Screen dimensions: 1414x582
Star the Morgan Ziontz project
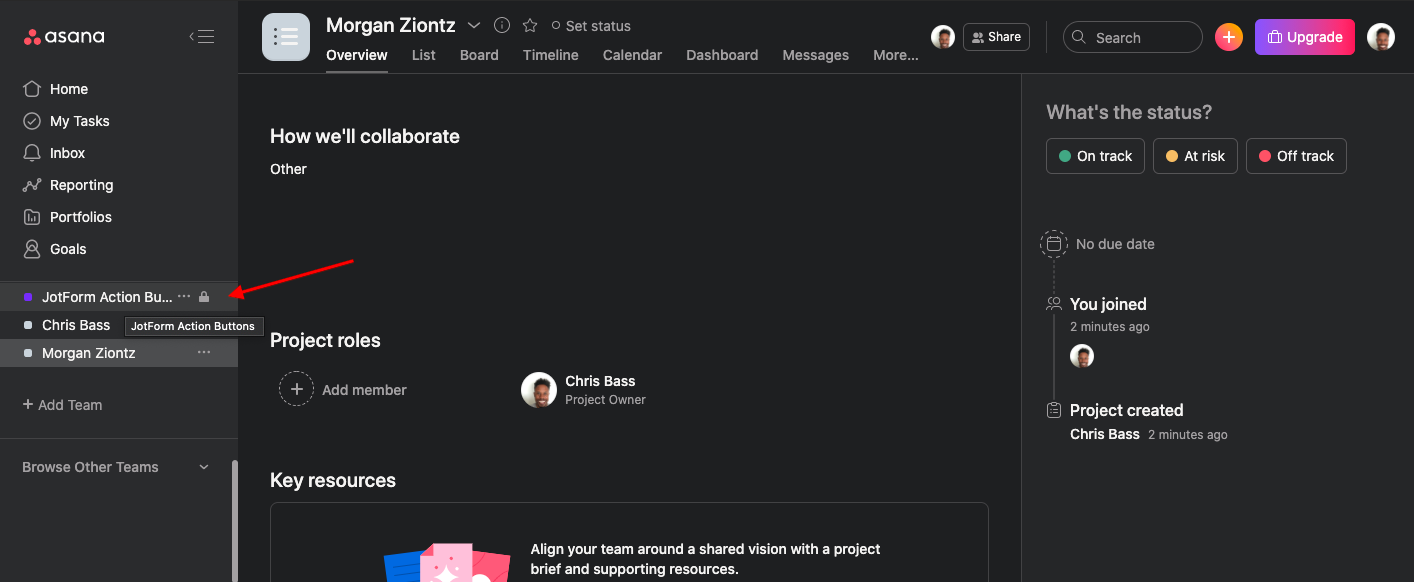530,26
